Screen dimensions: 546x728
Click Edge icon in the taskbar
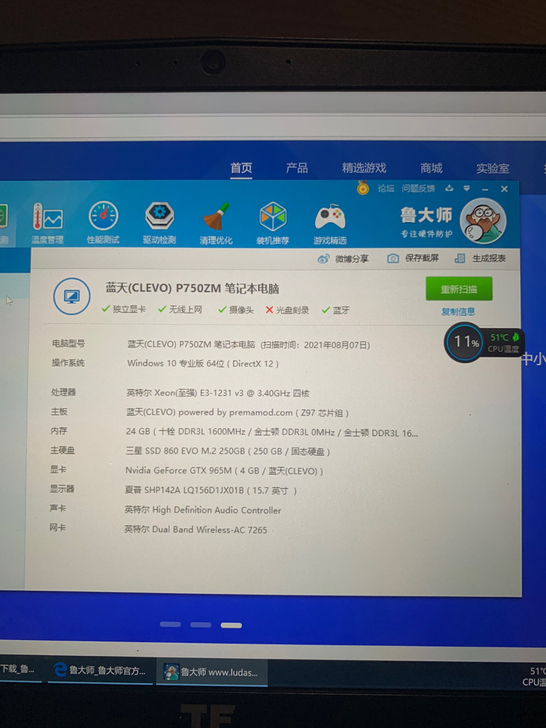coord(60,670)
